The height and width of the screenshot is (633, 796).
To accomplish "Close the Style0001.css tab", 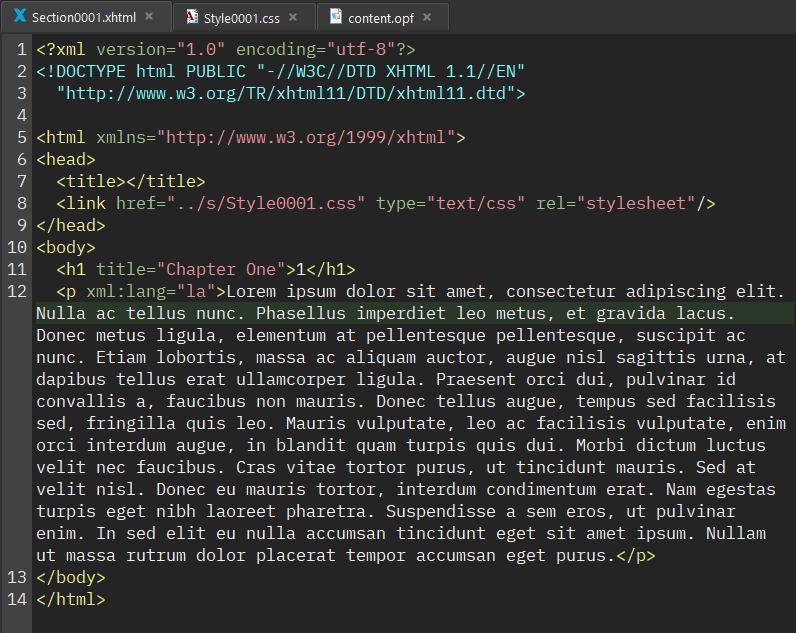I will [x=293, y=17].
